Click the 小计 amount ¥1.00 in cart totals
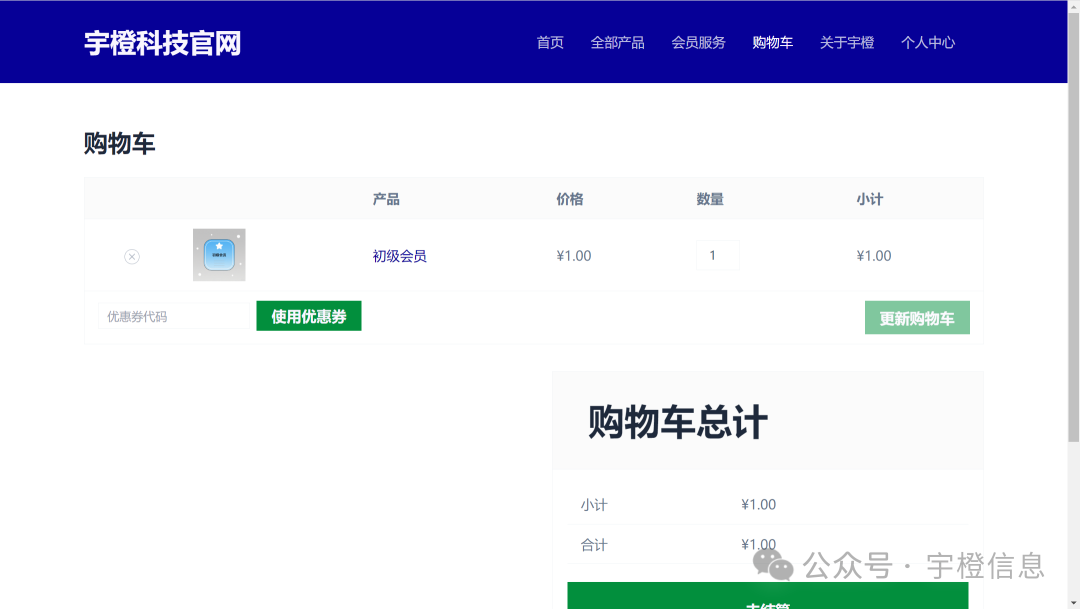Image resolution: width=1080 pixels, height=609 pixels. tap(757, 504)
